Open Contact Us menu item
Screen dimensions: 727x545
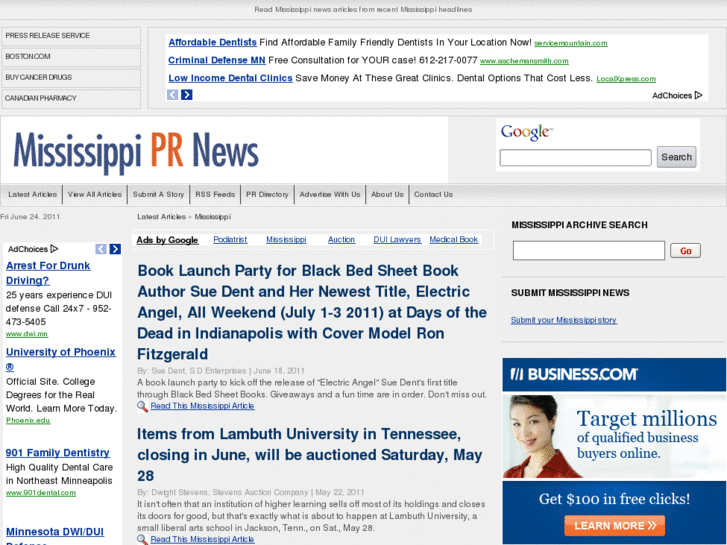(x=434, y=194)
